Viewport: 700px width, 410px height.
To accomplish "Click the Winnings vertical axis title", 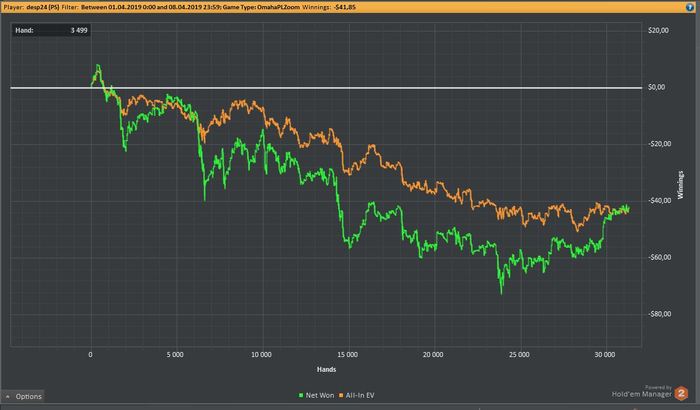I will coord(680,184).
